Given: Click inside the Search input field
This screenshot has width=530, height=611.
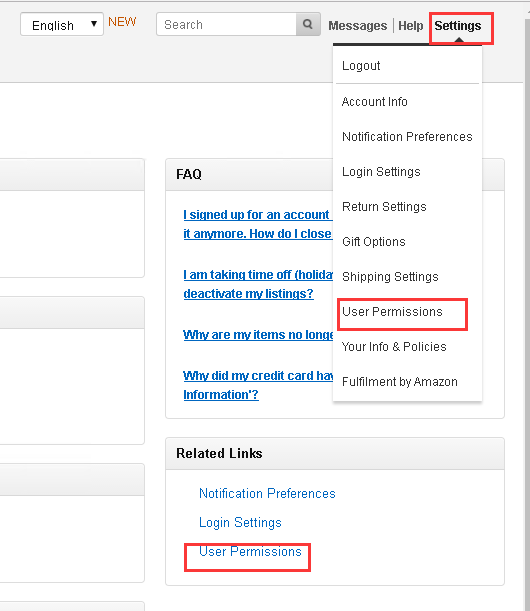Looking at the screenshot, I should pos(226,24).
